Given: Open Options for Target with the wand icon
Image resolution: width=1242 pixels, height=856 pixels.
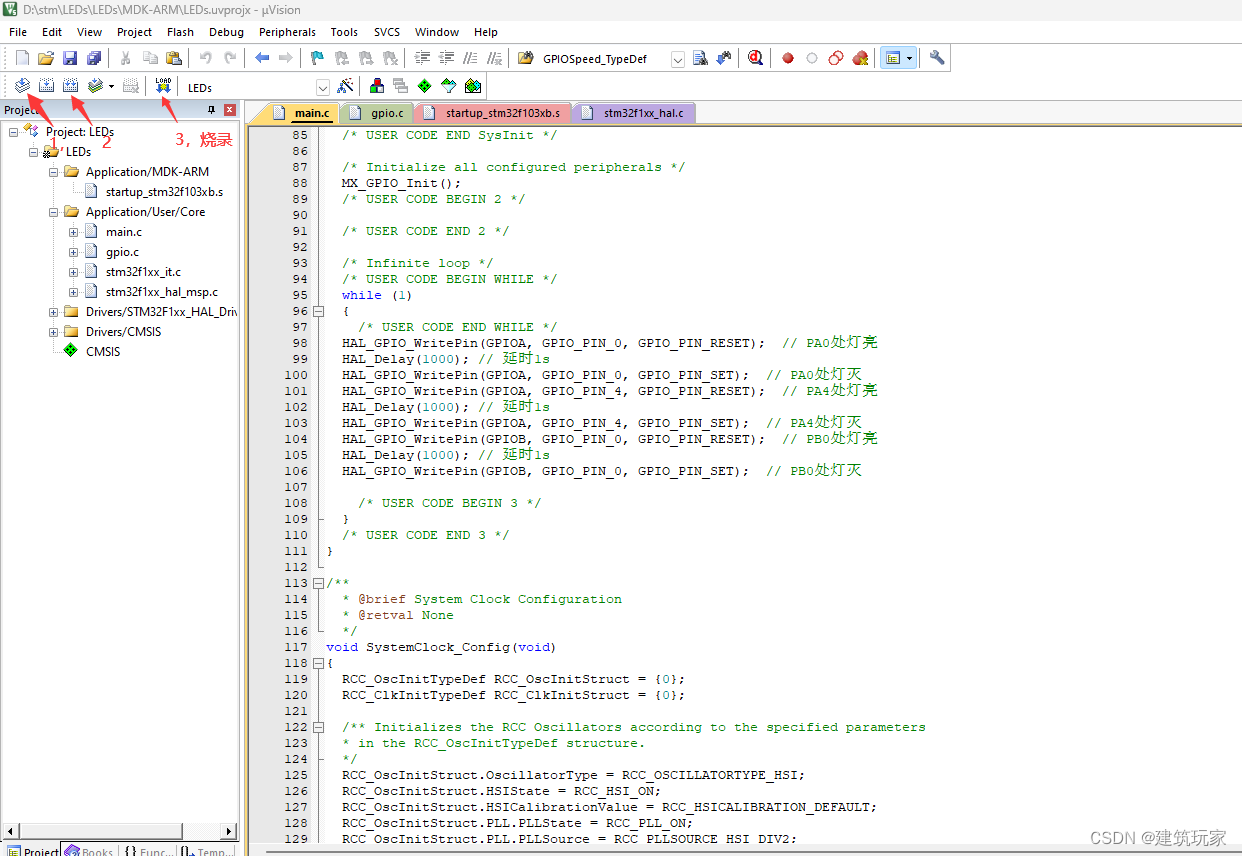Looking at the screenshot, I should 346,85.
